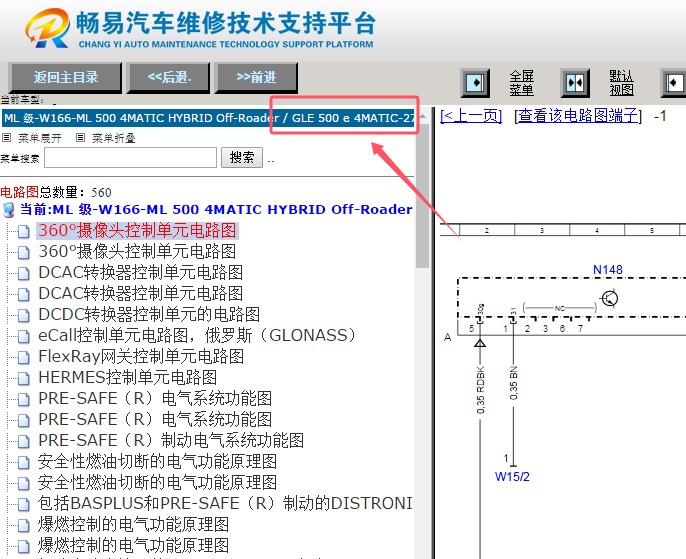Click page icon beside FlexRay网关控制单元电路图

pos(24,357)
